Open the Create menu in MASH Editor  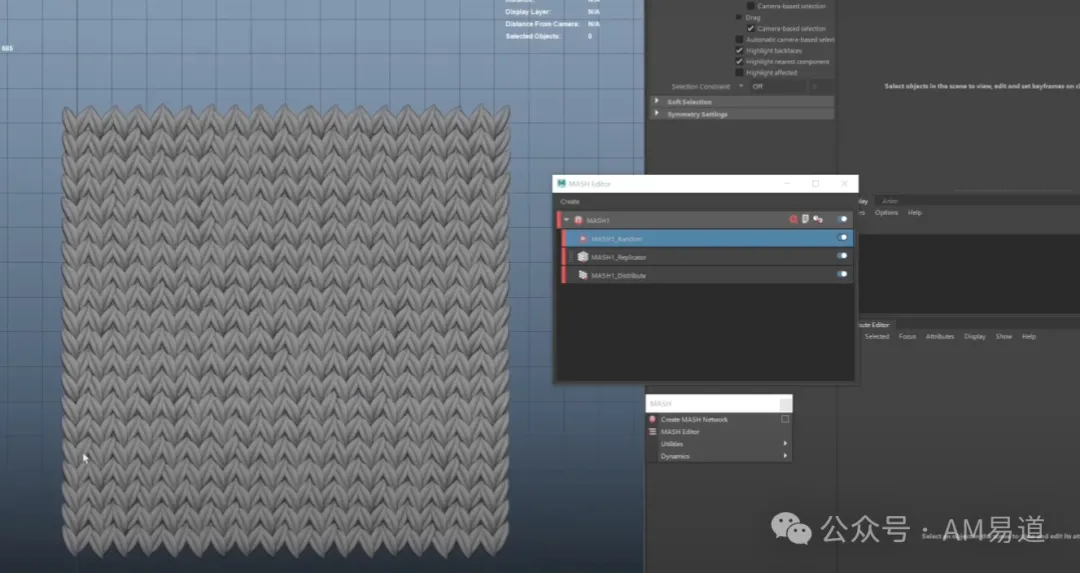pyautogui.click(x=570, y=202)
